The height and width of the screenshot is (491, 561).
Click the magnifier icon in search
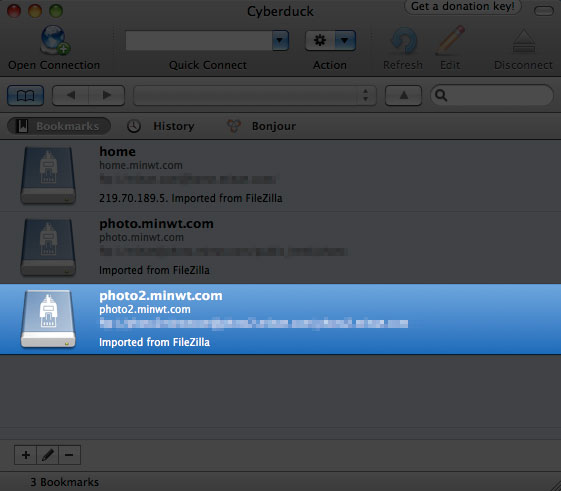(441, 96)
